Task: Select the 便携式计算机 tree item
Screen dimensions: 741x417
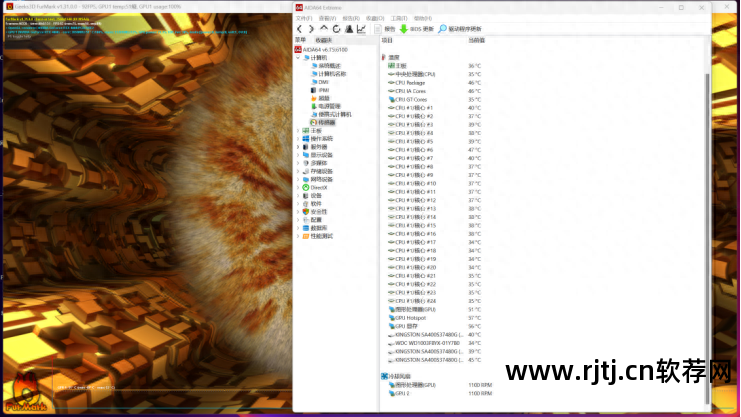Action: (335, 114)
